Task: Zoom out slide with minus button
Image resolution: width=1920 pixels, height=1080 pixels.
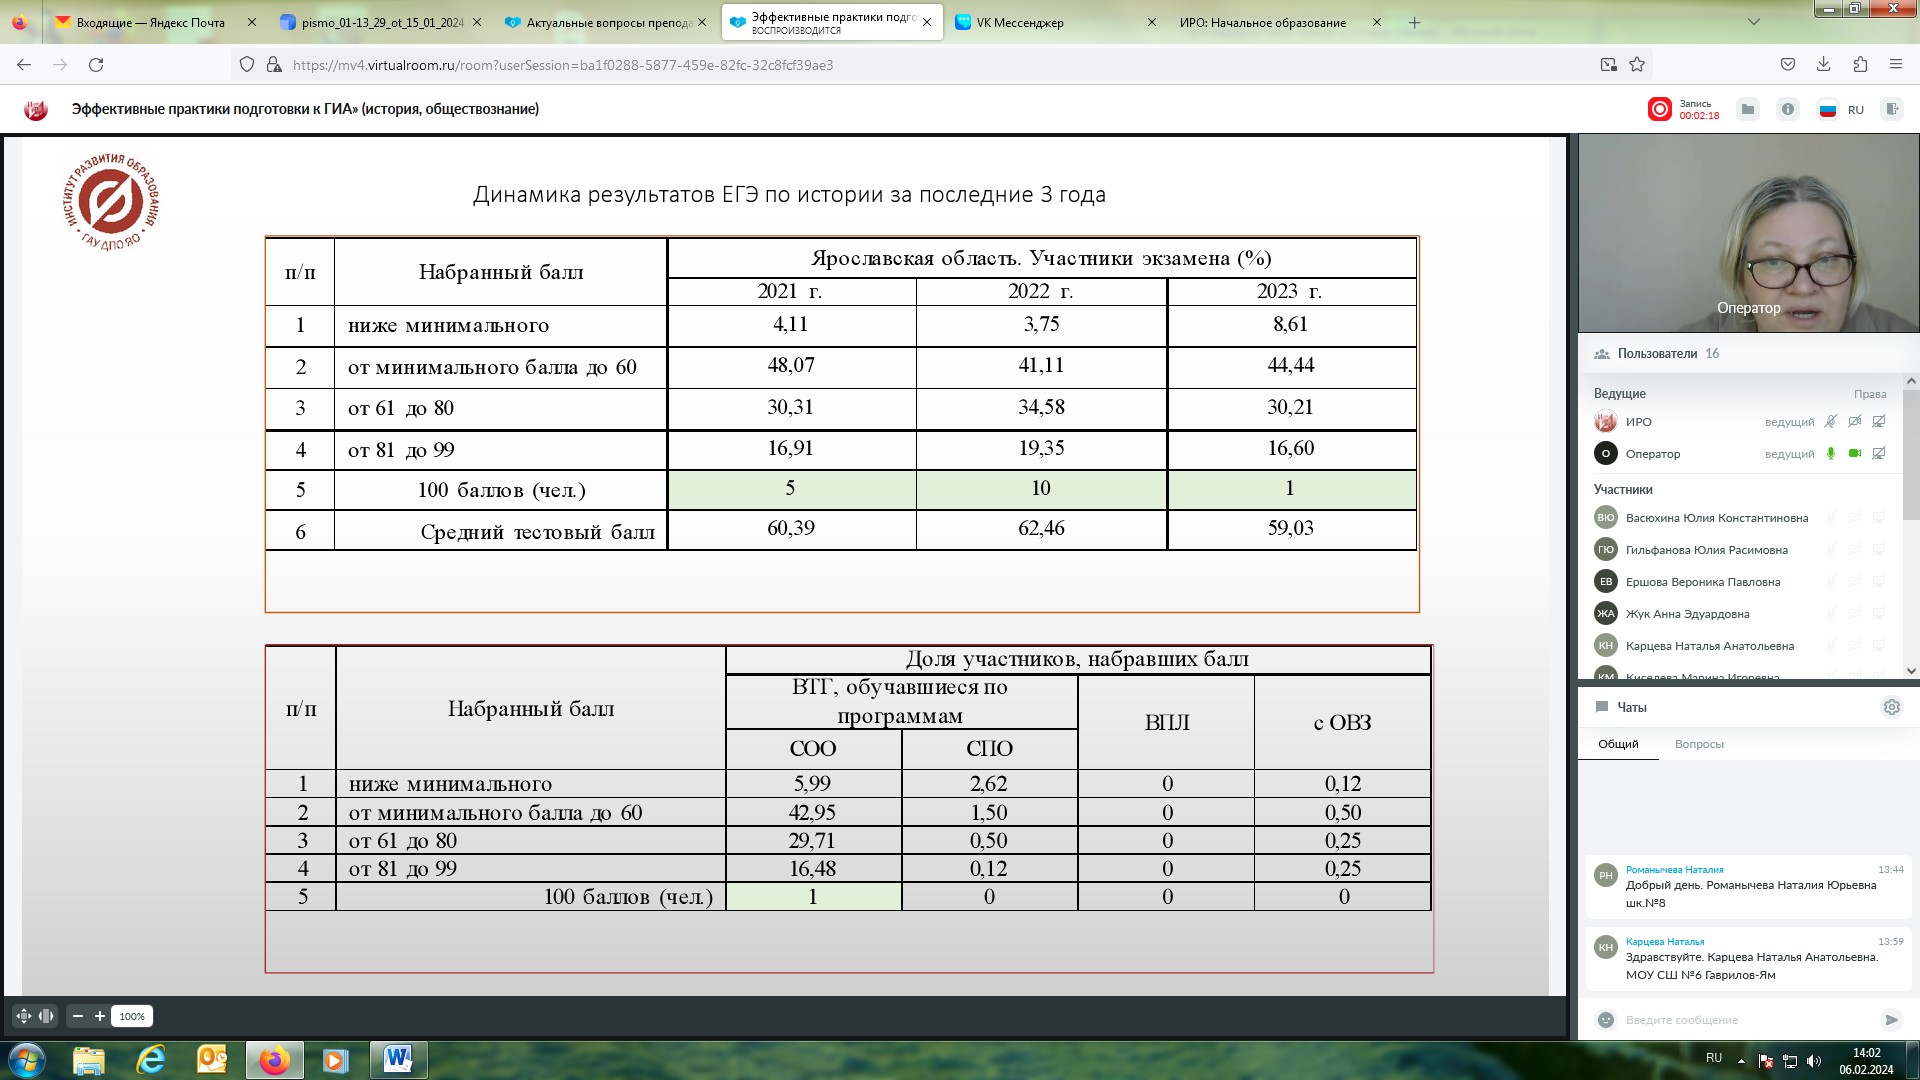Action: tap(78, 1016)
